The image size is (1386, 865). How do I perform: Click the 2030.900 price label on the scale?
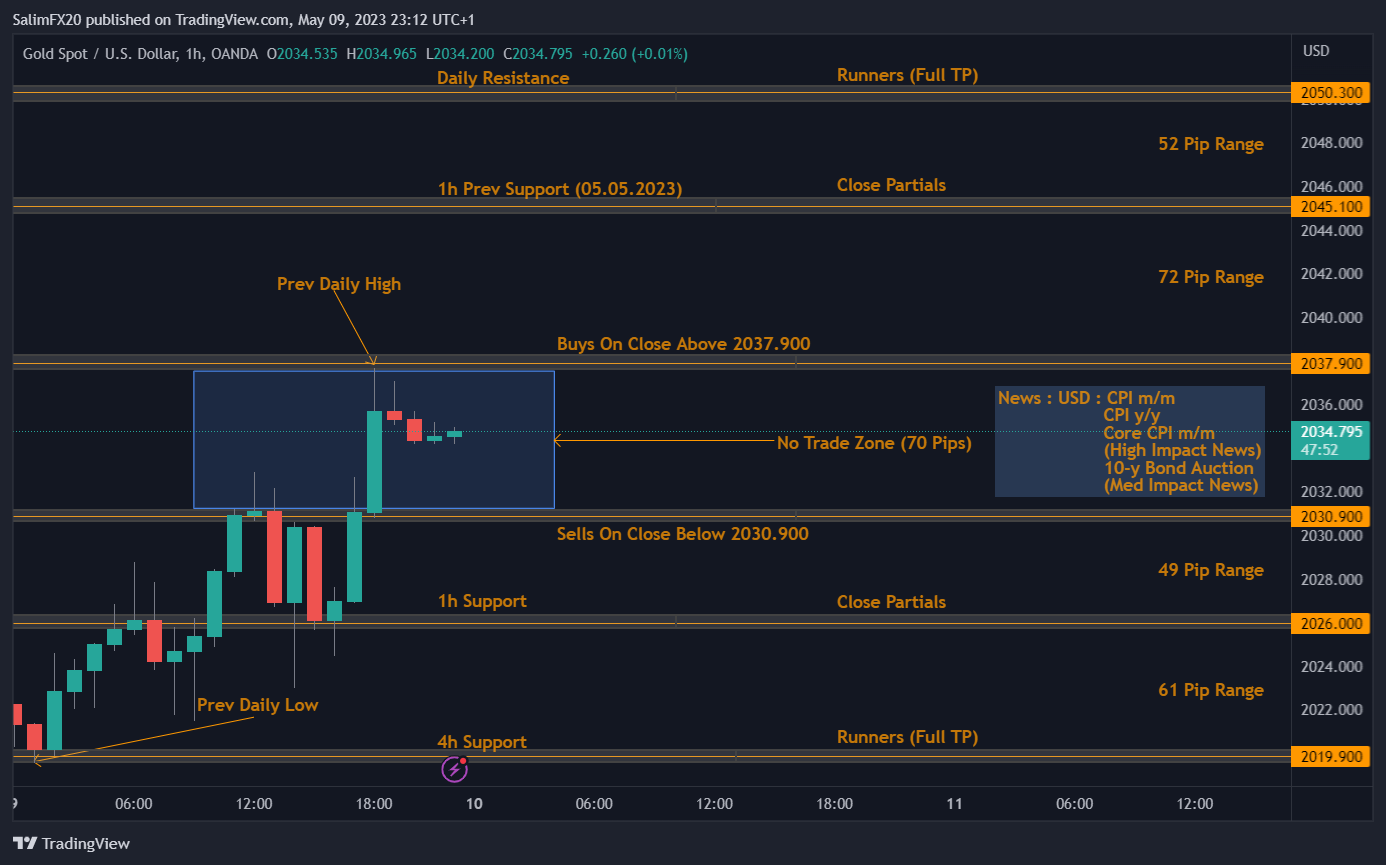click(1330, 516)
